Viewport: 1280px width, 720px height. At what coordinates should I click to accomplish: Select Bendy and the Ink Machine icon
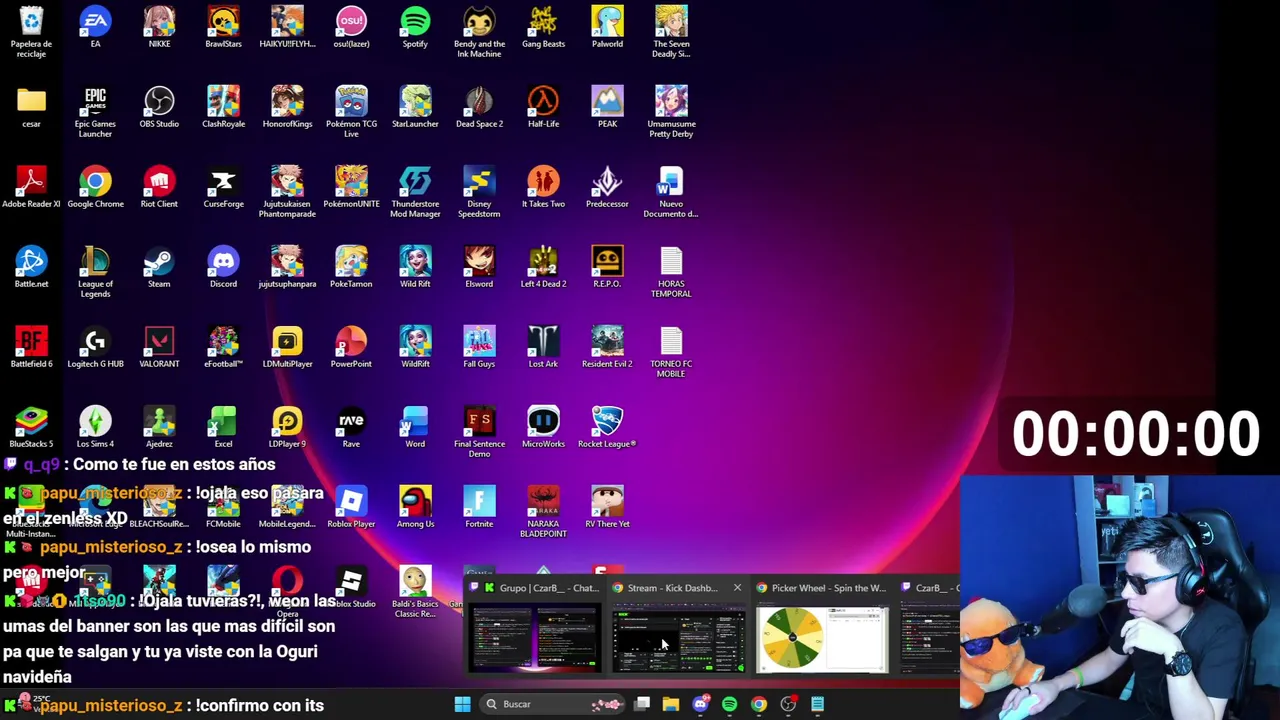pyautogui.click(x=479, y=31)
